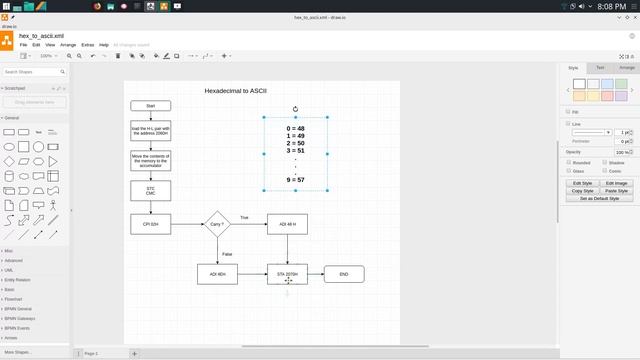Open the waypoints style dropdown
Screen dimensions: 640x360
(x=208, y=56)
